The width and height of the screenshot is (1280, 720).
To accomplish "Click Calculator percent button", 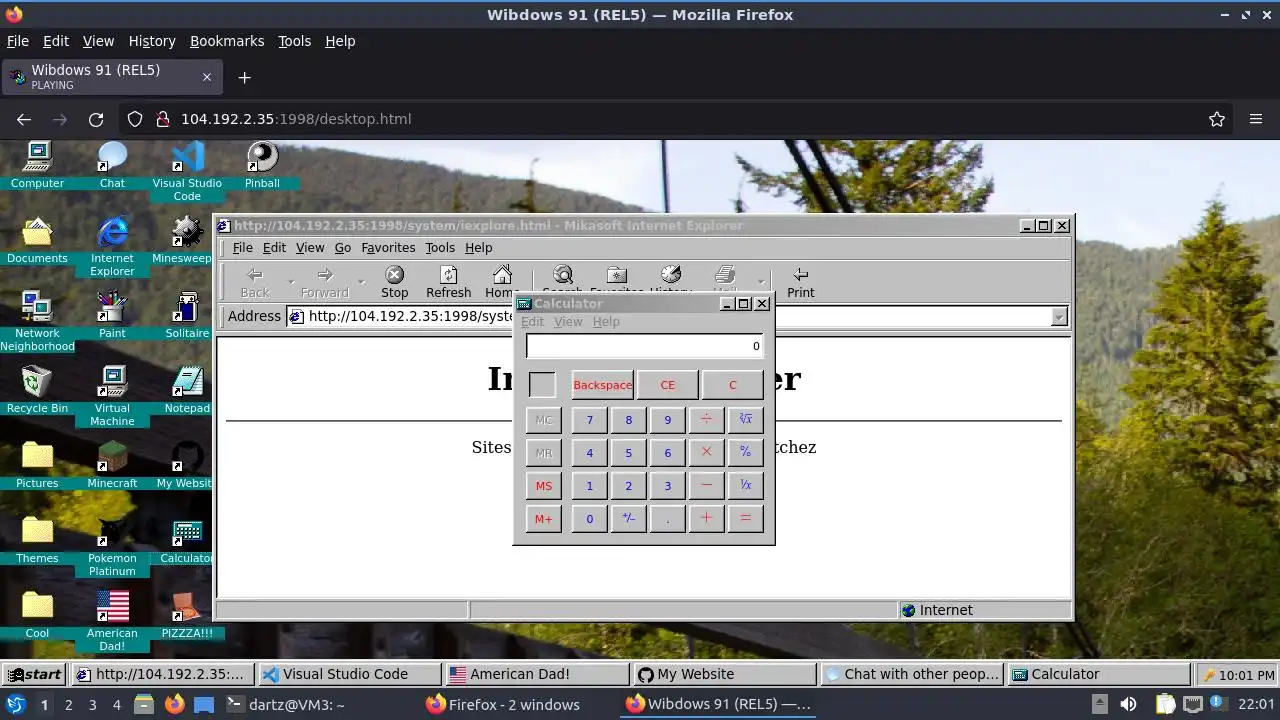I will tap(745, 453).
